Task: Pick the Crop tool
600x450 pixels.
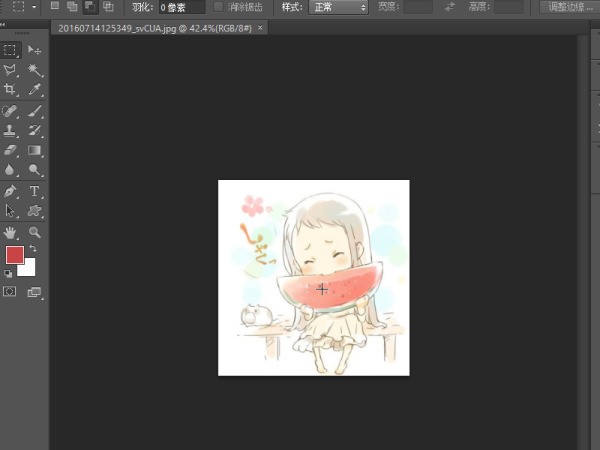Action: 11,90
